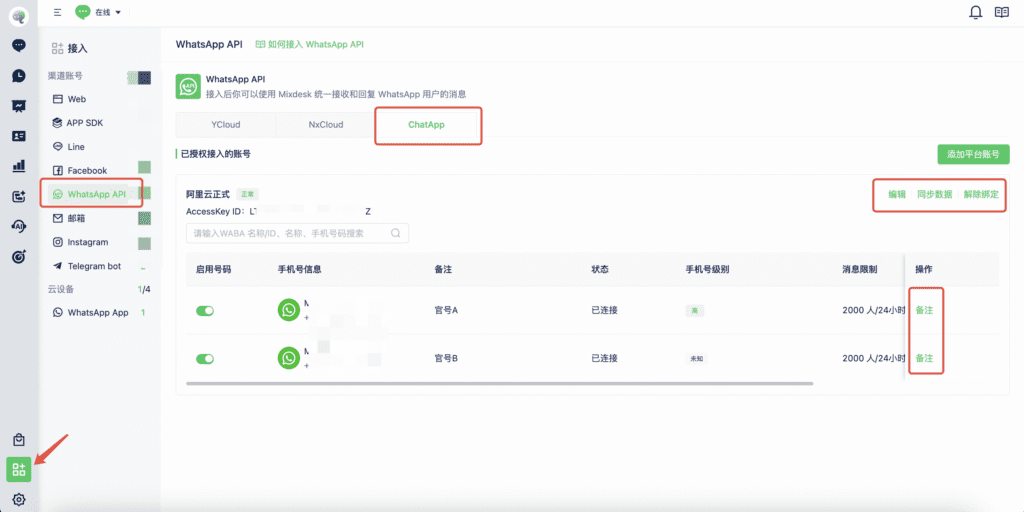The image size is (1024, 512).
Task: Disable the number toggle for 官号B
Action: [x=205, y=358]
